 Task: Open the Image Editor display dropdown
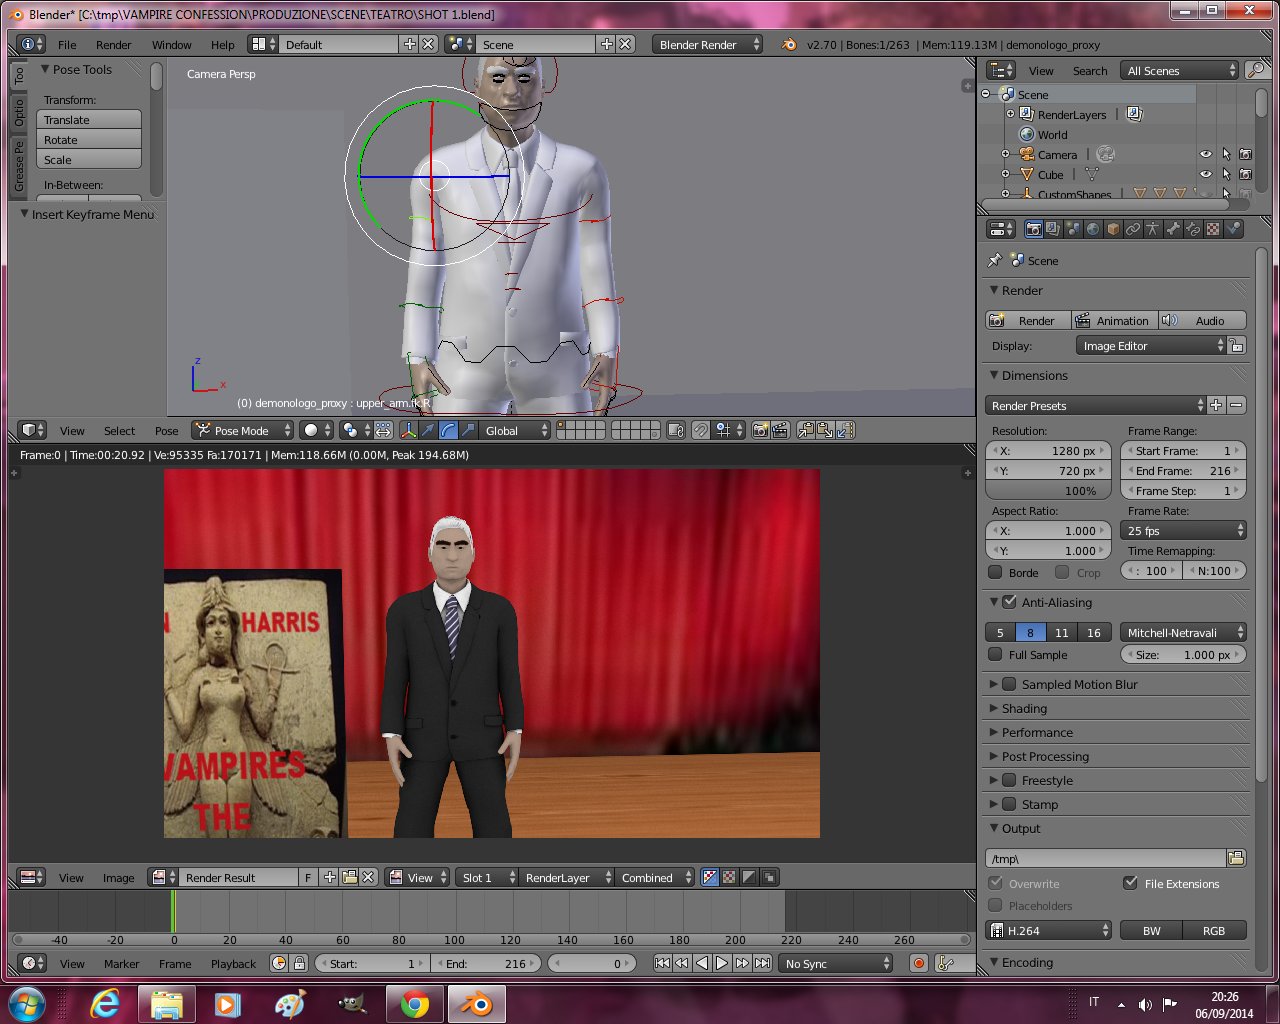1151,345
